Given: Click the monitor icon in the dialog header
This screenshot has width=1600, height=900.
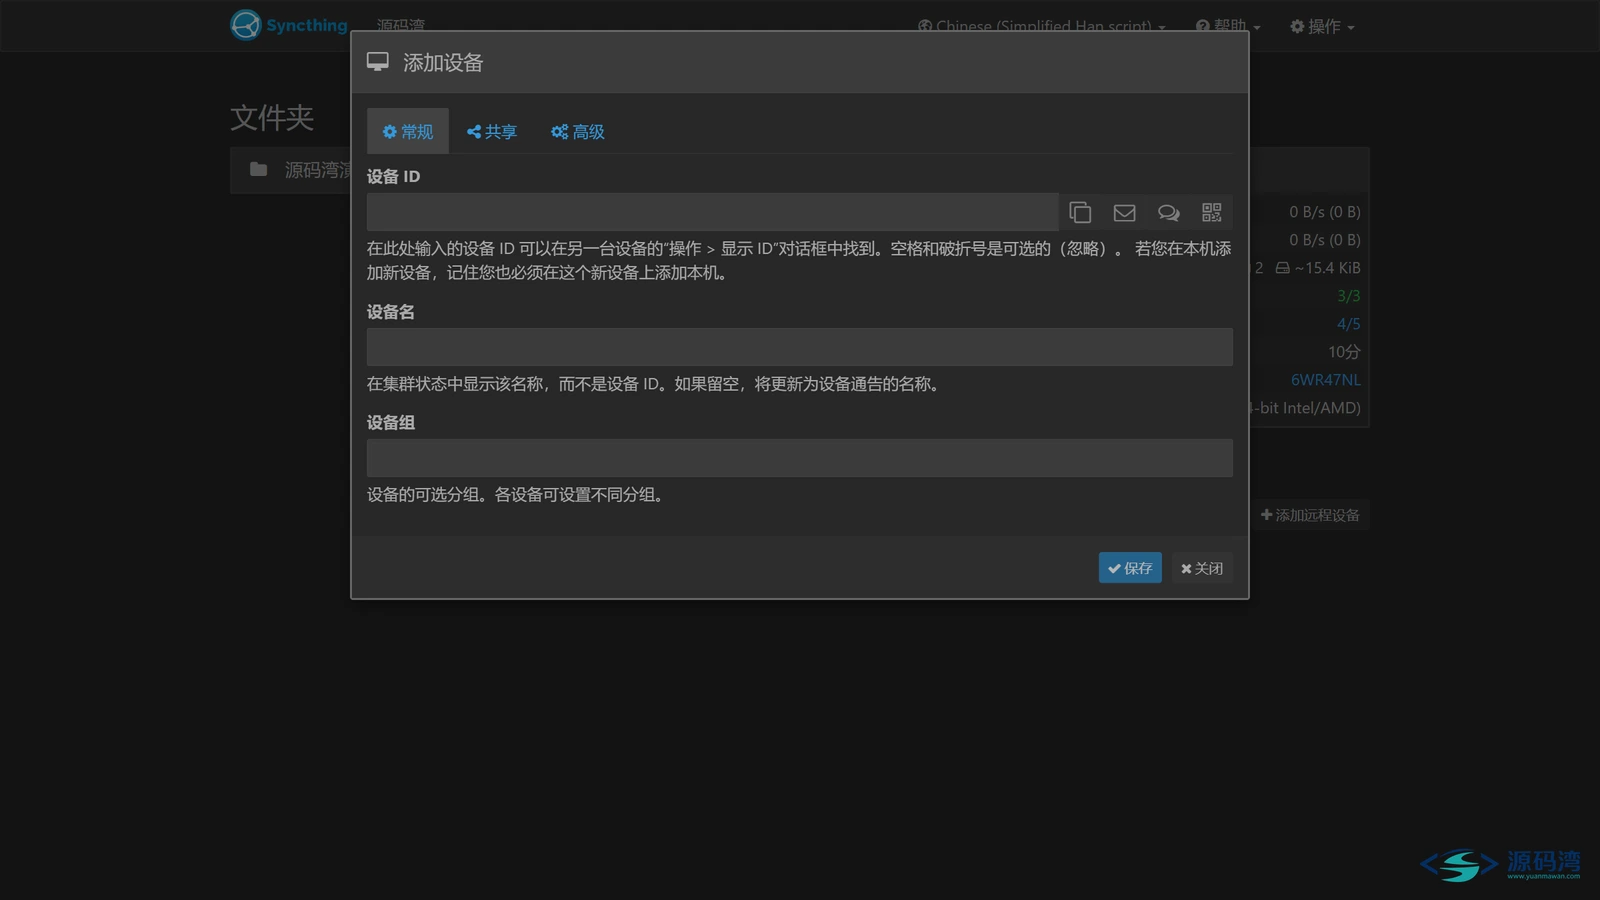Looking at the screenshot, I should (x=378, y=62).
